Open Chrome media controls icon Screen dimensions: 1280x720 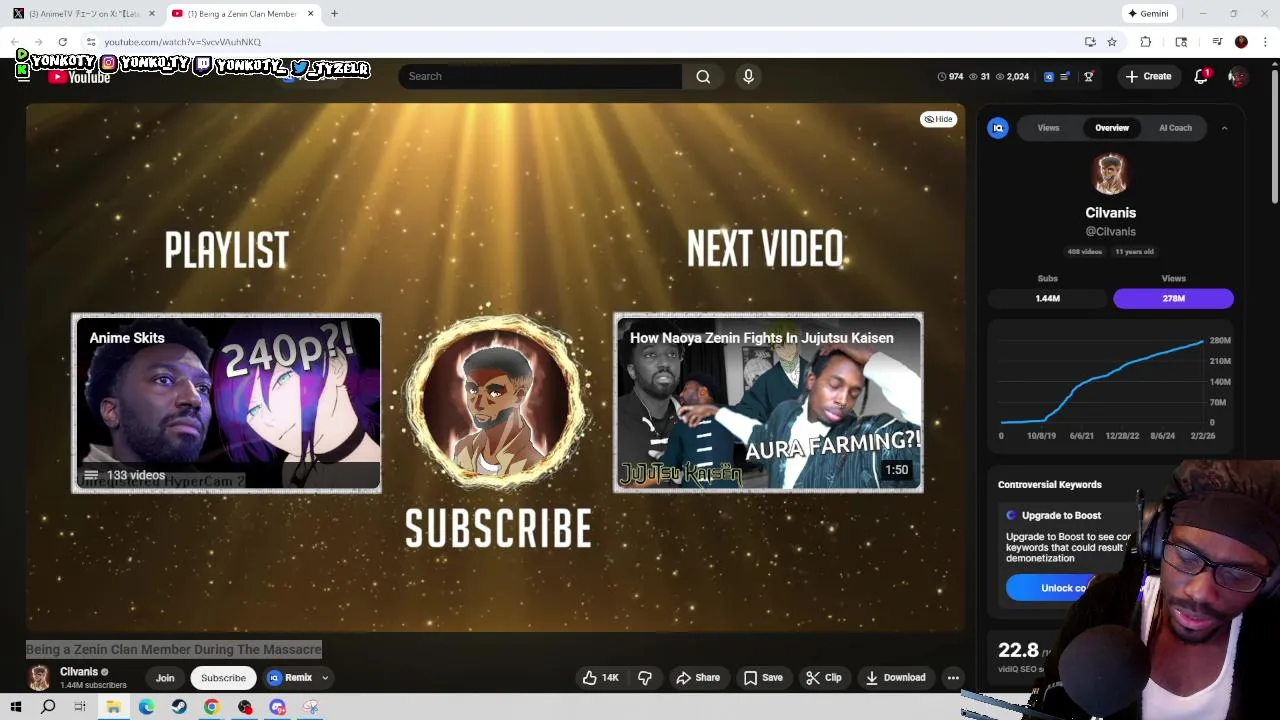(1217, 42)
